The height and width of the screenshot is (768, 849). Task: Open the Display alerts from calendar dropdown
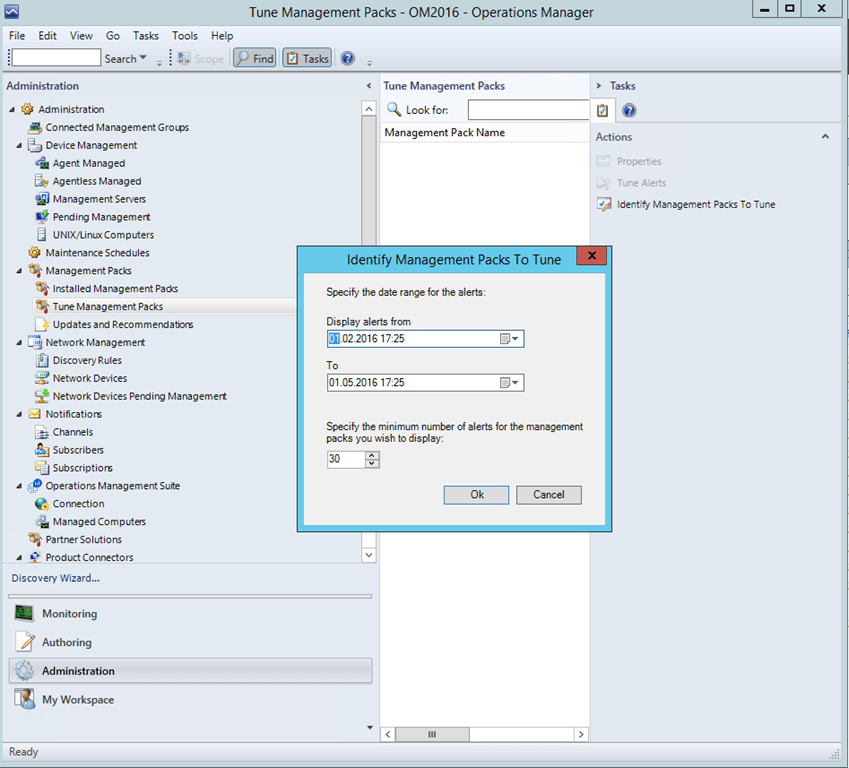click(509, 339)
